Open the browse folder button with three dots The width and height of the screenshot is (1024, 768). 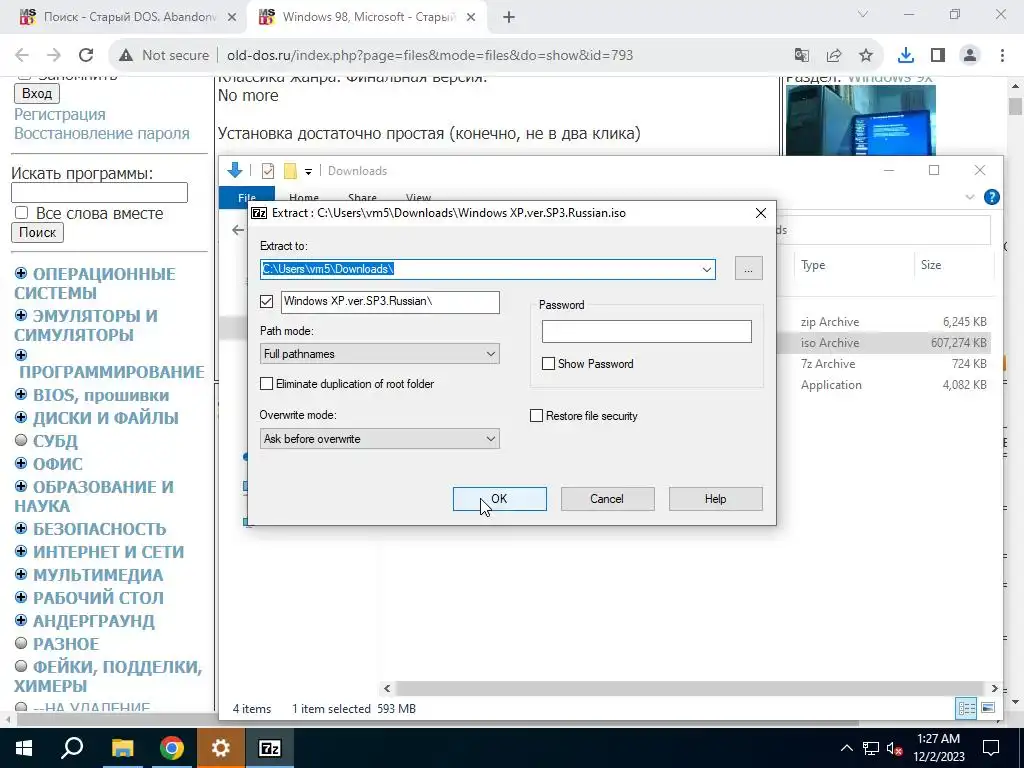coord(748,268)
